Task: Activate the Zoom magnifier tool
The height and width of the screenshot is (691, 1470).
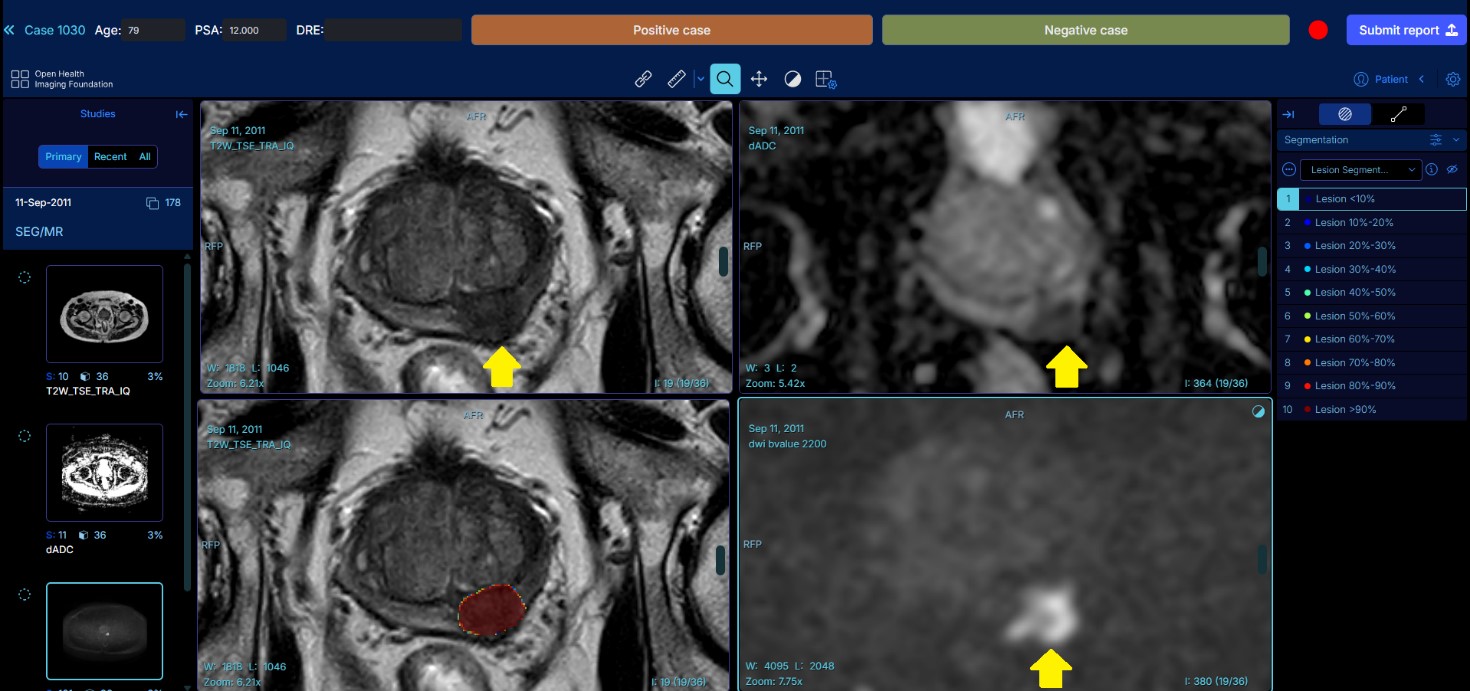Action: coord(725,79)
